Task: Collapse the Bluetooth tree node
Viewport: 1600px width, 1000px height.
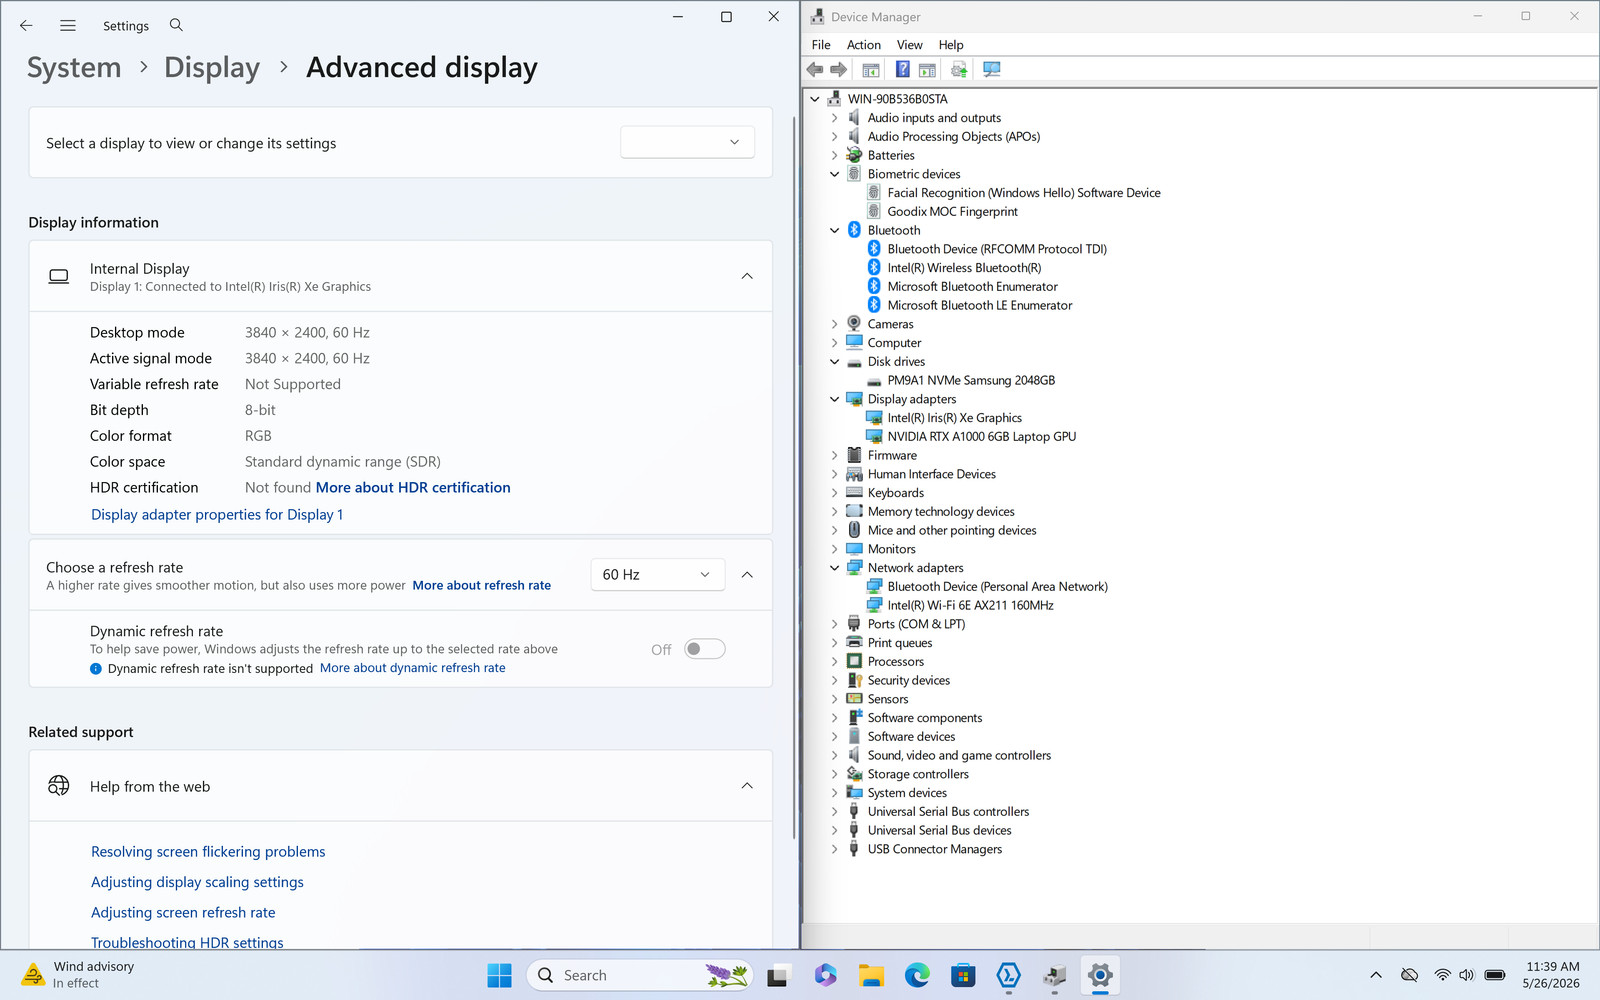Action: click(x=835, y=230)
